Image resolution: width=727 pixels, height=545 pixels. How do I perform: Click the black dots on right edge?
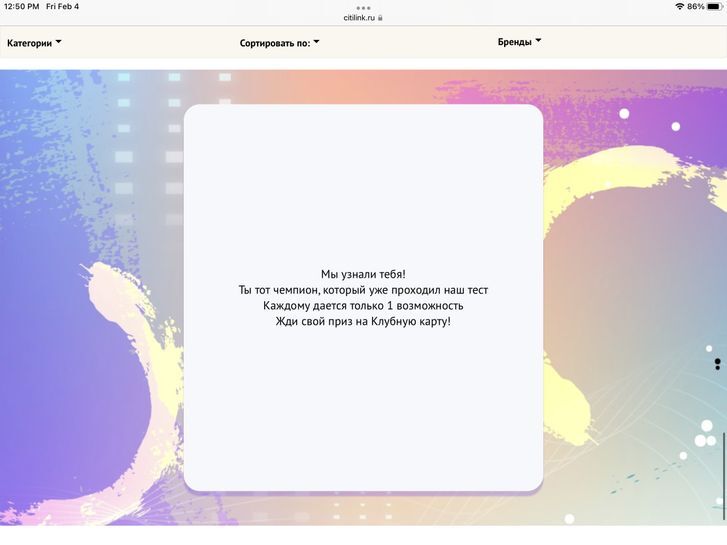coord(717,363)
